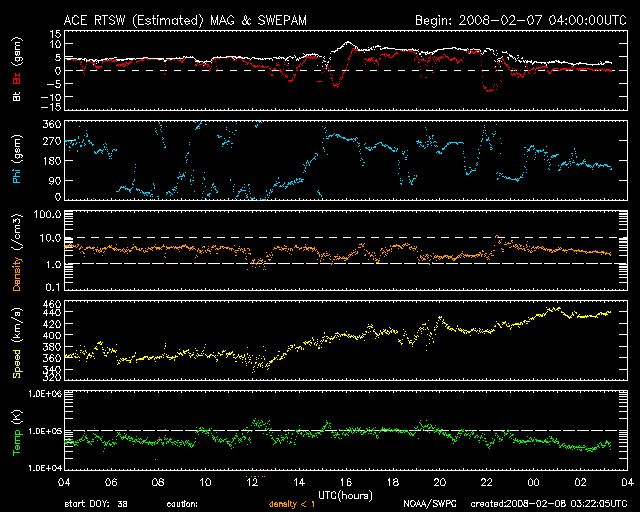Click 'start DOY: 38' in the footer

point(96,504)
